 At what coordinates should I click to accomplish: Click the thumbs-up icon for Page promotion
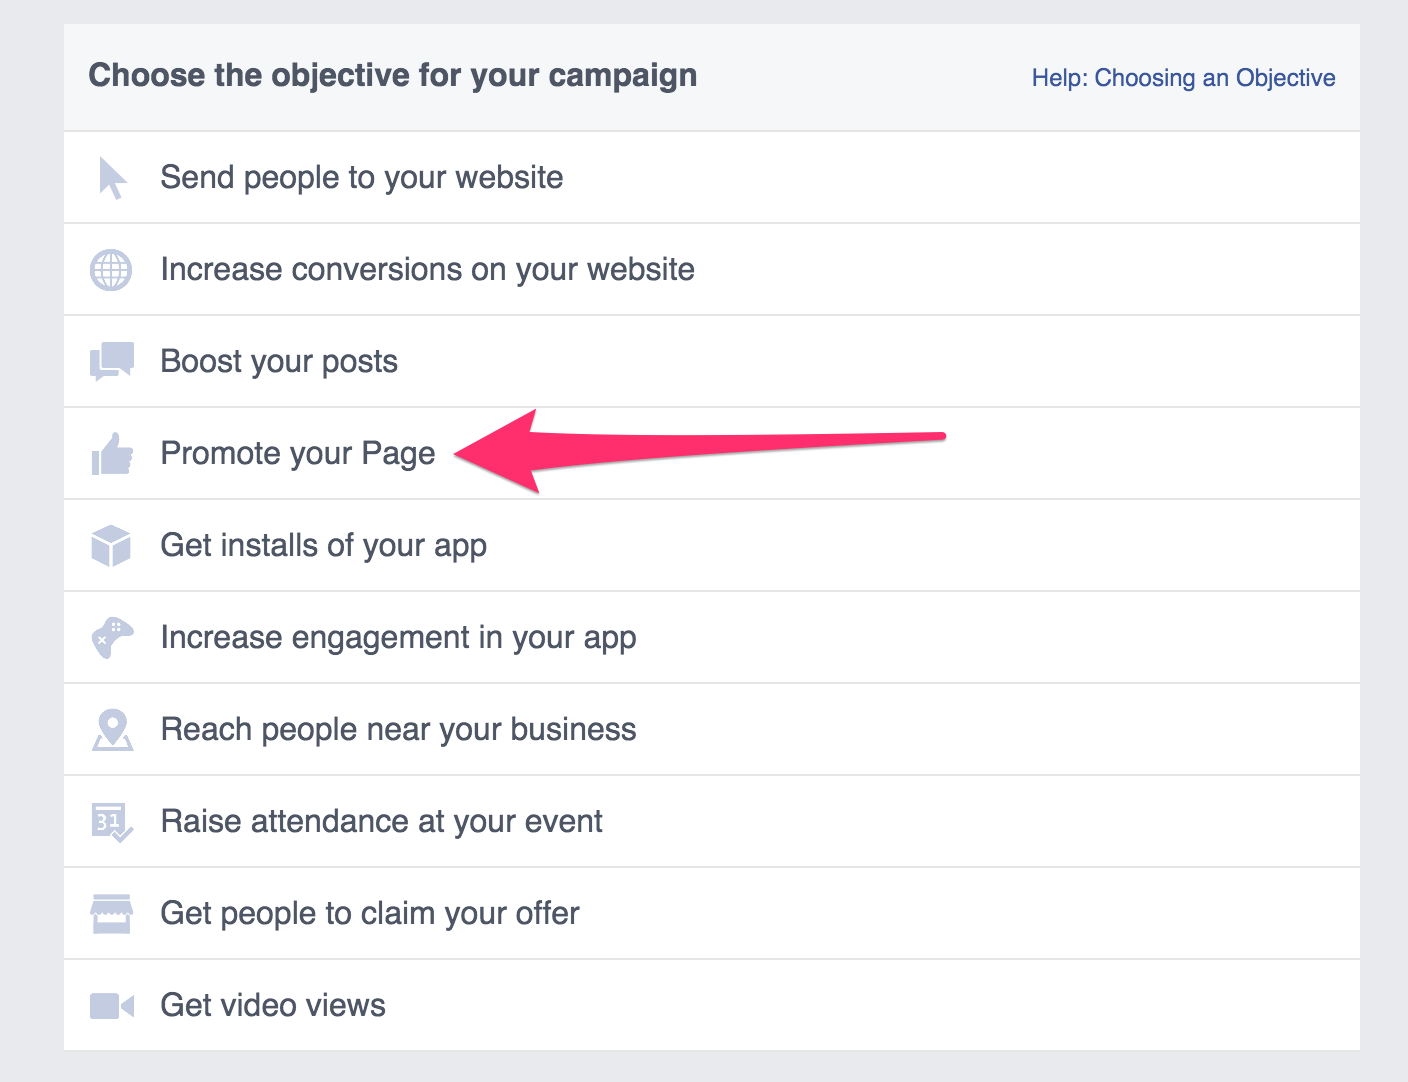pos(112,454)
